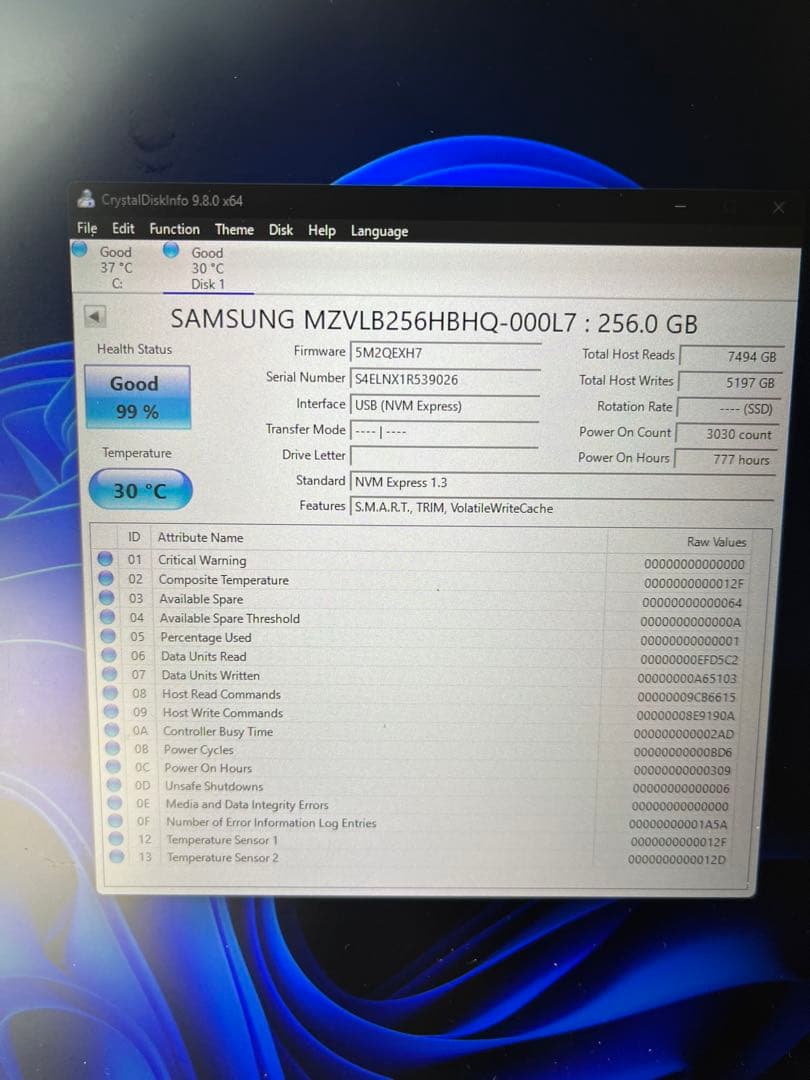Click the Available Spare Threshold status orb
The height and width of the screenshot is (1080, 810).
click(x=107, y=616)
